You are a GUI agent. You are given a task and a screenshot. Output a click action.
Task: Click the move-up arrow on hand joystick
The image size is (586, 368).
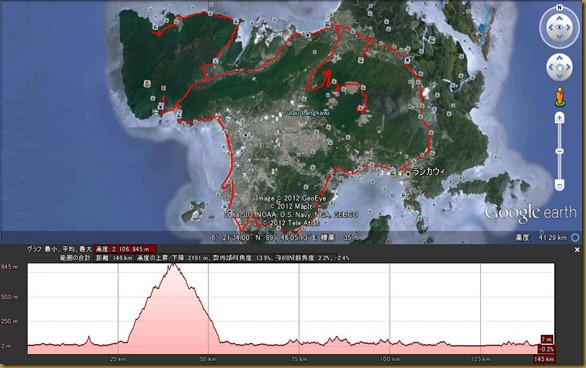[559, 58]
